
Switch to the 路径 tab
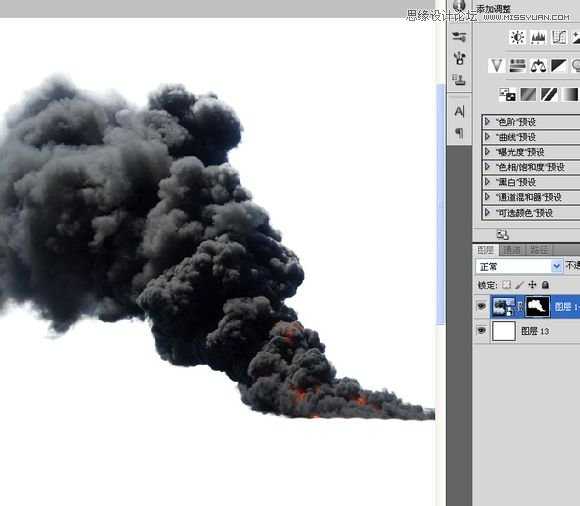[x=539, y=250]
